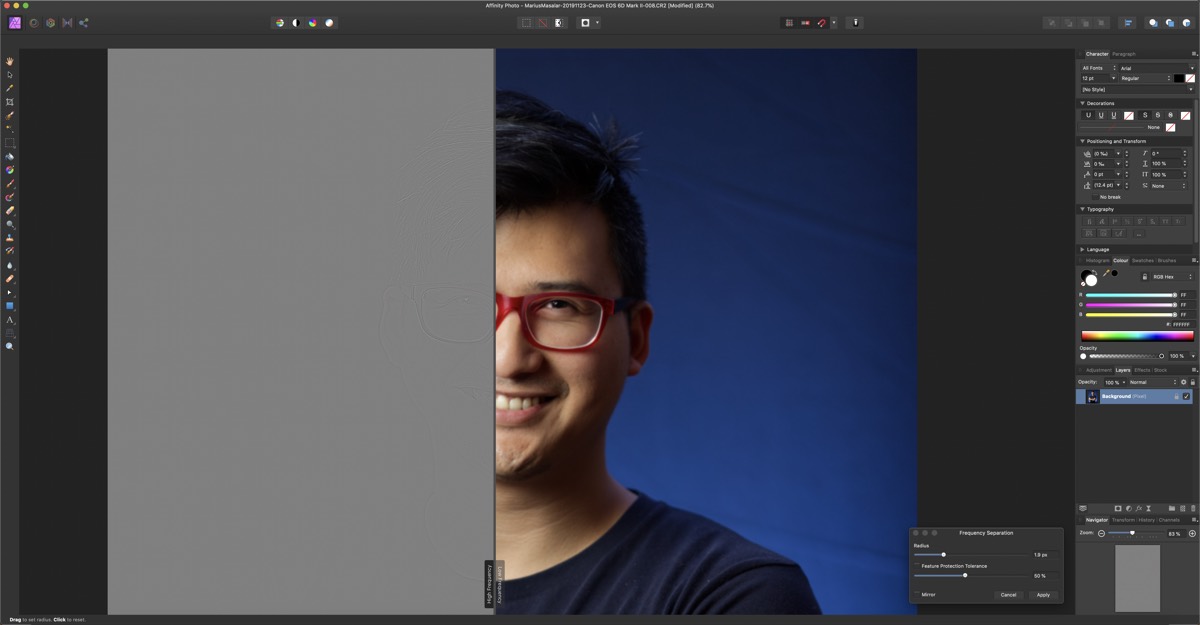Toggle the lock icon on Background layer
Screen dimensions: 1200x625
(x=1176, y=397)
